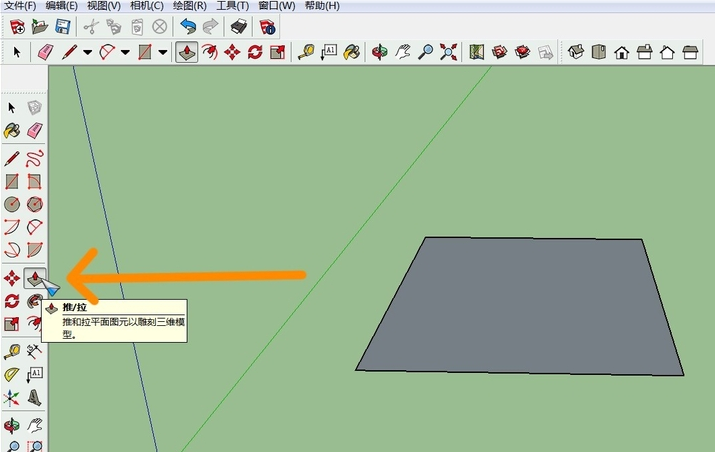This screenshot has width=715, height=452.
Task: Select the Polygon tool in the left palette
Action: 35,204
